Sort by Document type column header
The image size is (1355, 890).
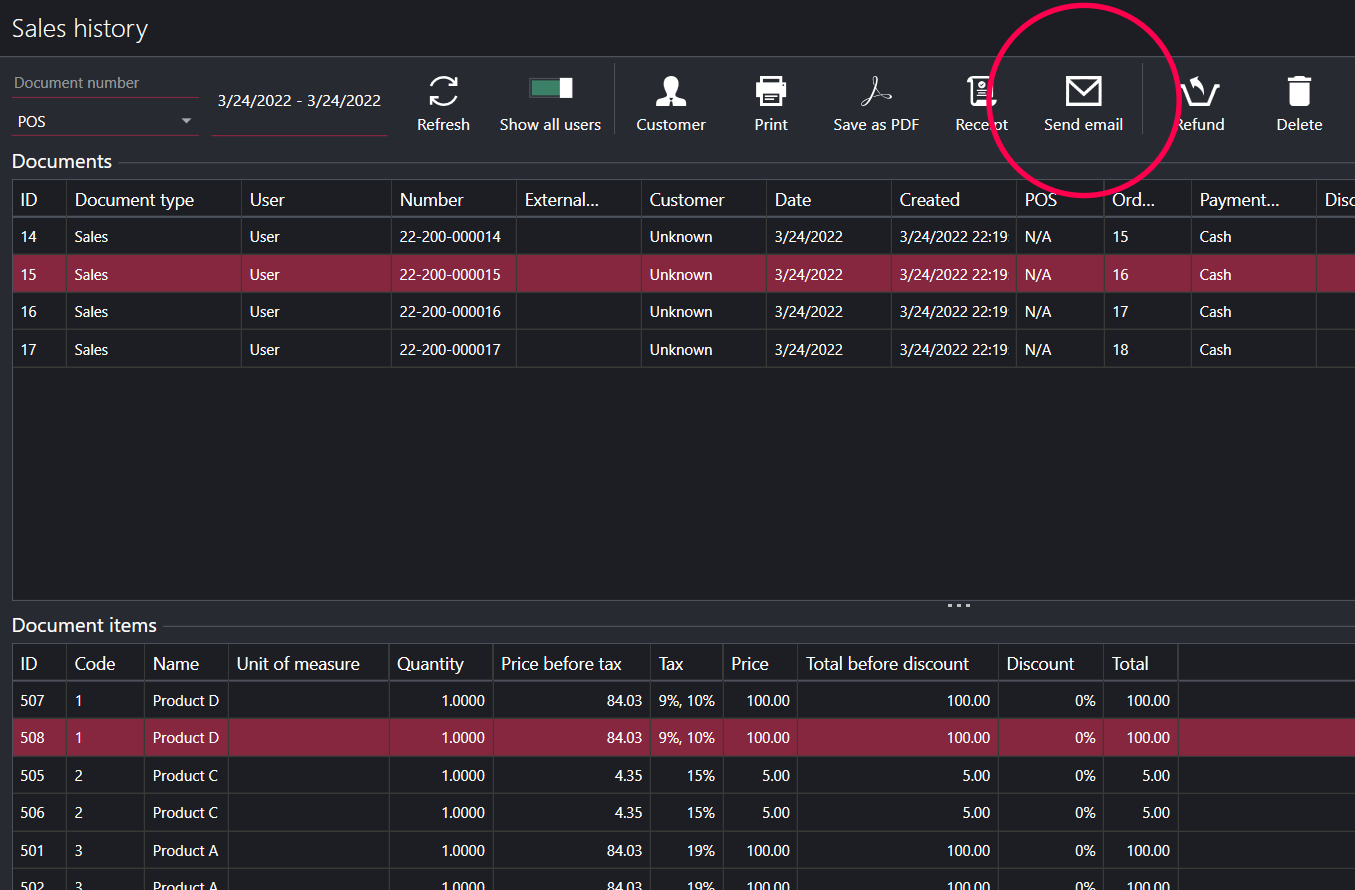135,200
